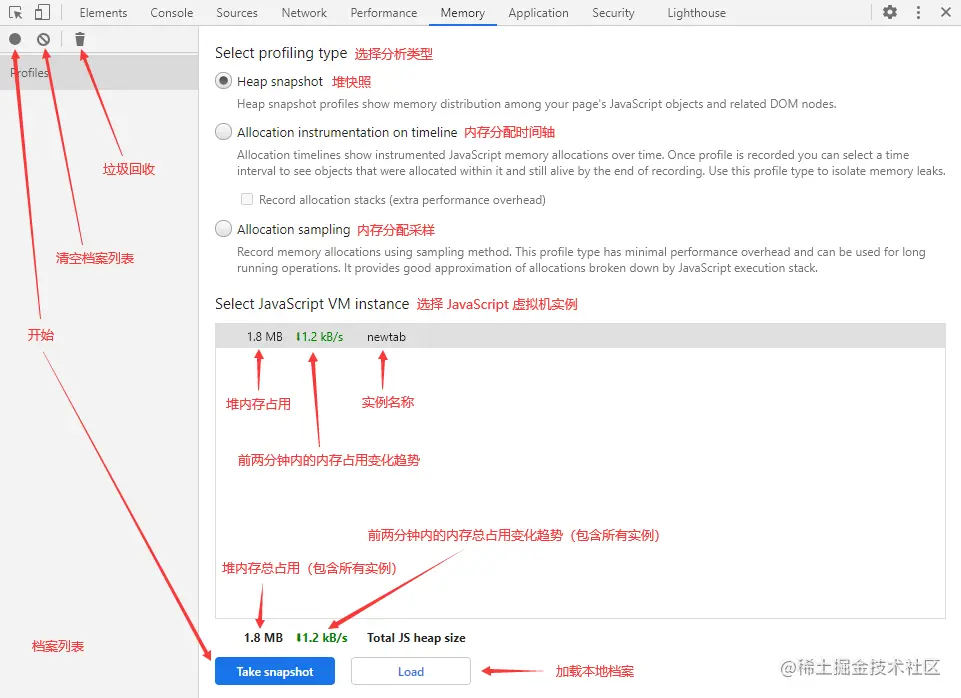Click the 1.8 MB value in newtab row
This screenshot has width=961, height=698.
coord(265,336)
